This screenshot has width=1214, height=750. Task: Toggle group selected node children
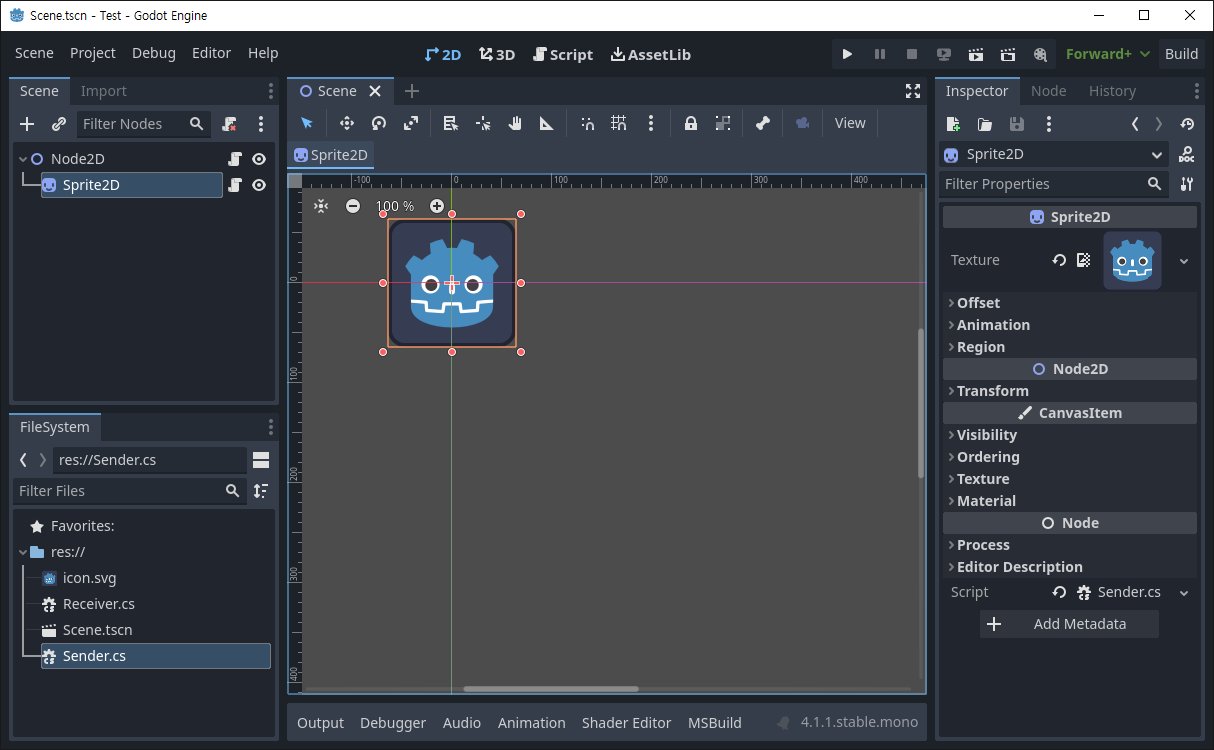click(723, 123)
